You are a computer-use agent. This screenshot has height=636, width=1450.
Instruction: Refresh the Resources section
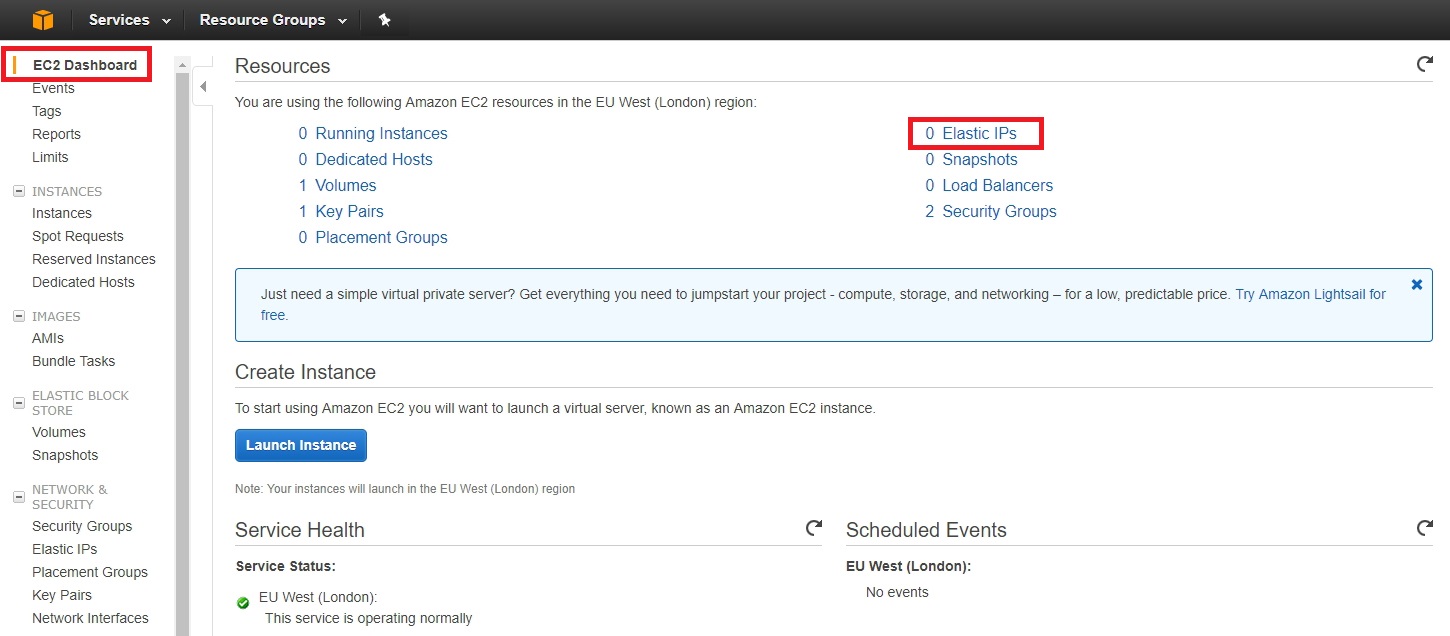coord(1425,64)
